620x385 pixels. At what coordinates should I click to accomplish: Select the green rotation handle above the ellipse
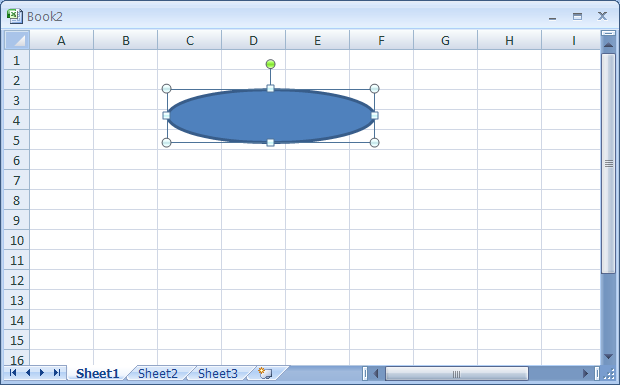point(270,64)
